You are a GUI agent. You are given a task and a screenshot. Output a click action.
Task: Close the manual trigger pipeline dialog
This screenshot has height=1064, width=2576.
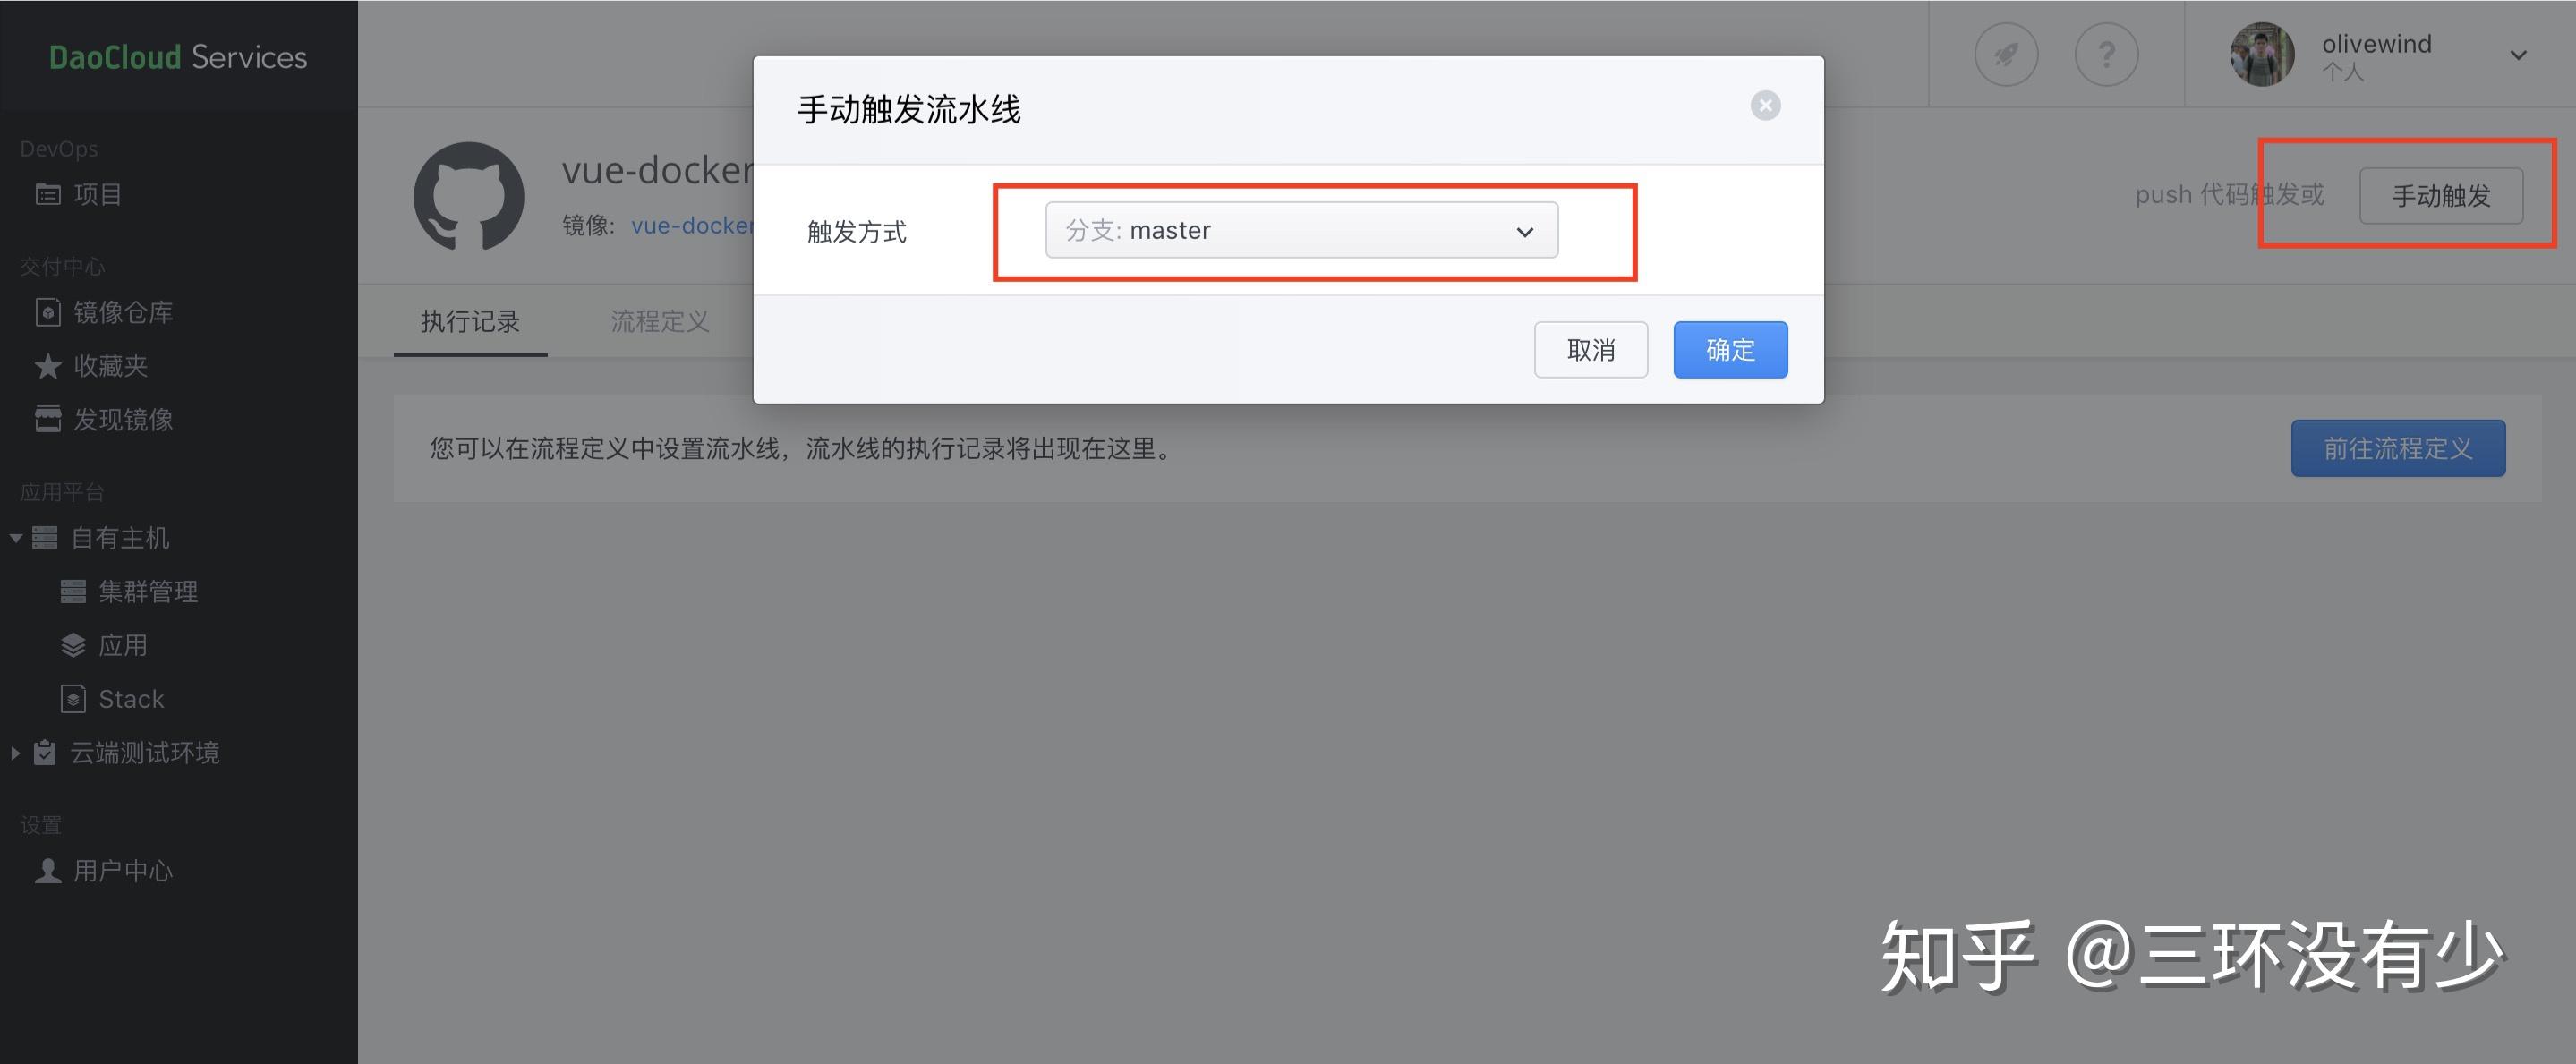pyautogui.click(x=1765, y=105)
